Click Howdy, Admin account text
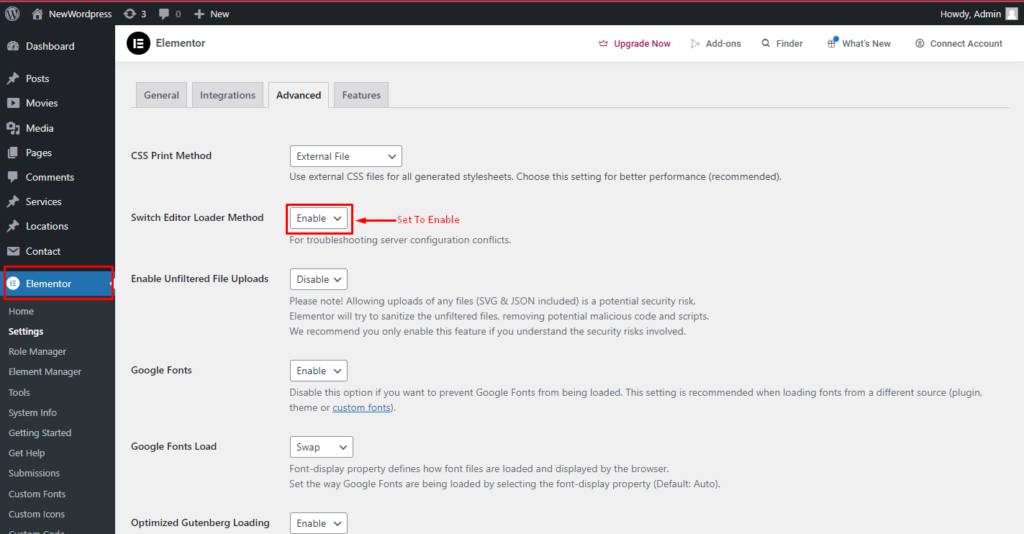The image size is (1024, 534). pyautogui.click(x=970, y=14)
